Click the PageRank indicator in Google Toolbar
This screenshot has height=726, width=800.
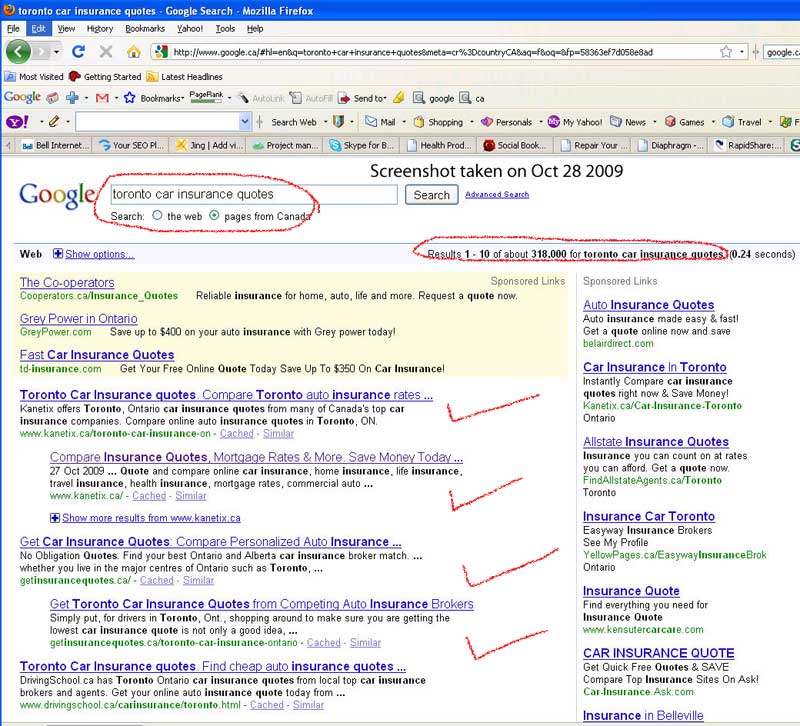[x=206, y=97]
